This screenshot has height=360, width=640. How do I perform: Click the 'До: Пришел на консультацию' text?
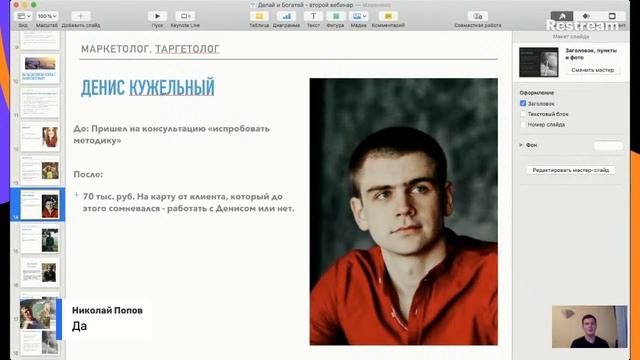pyautogui.click(x=171, y=134)
